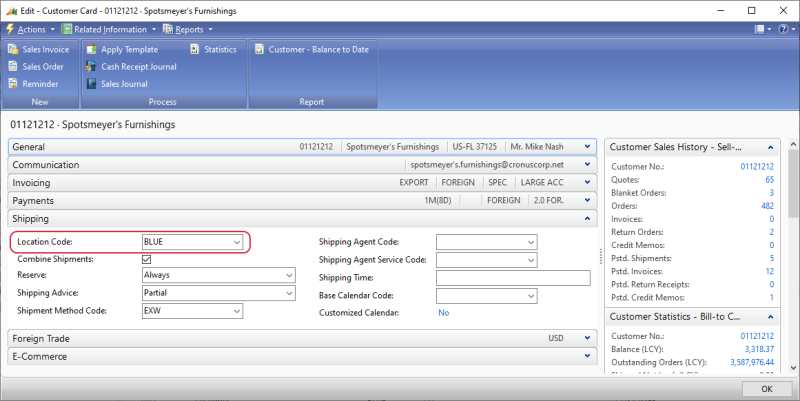800x401 pixels.
Task: Open Customer No. link in Customer Statistics
Action: point(757,336)
